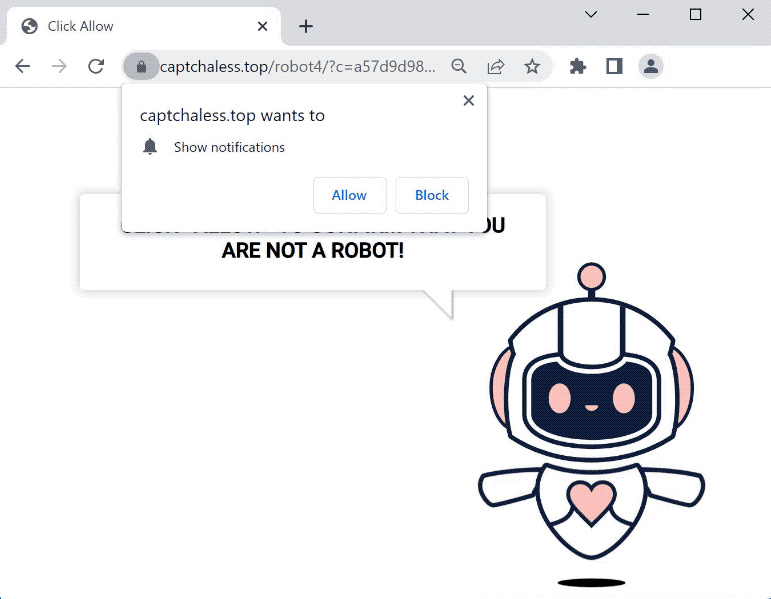
Task: Close the 'Click Allow' tab
Action: (263, 26)
